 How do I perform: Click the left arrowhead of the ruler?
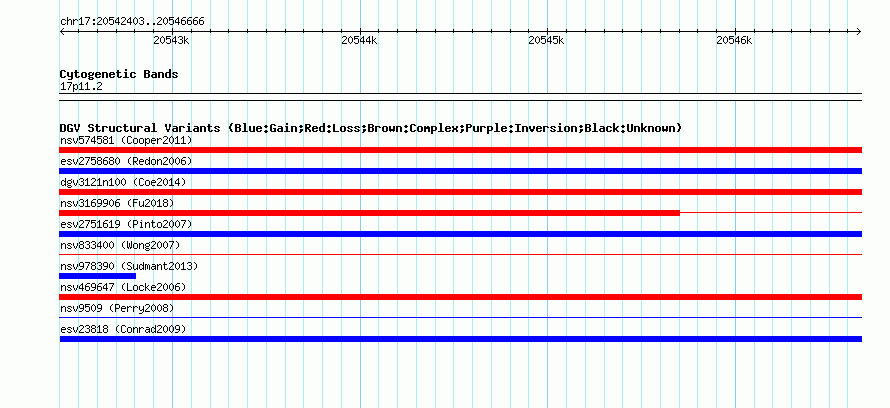point(62,32)
